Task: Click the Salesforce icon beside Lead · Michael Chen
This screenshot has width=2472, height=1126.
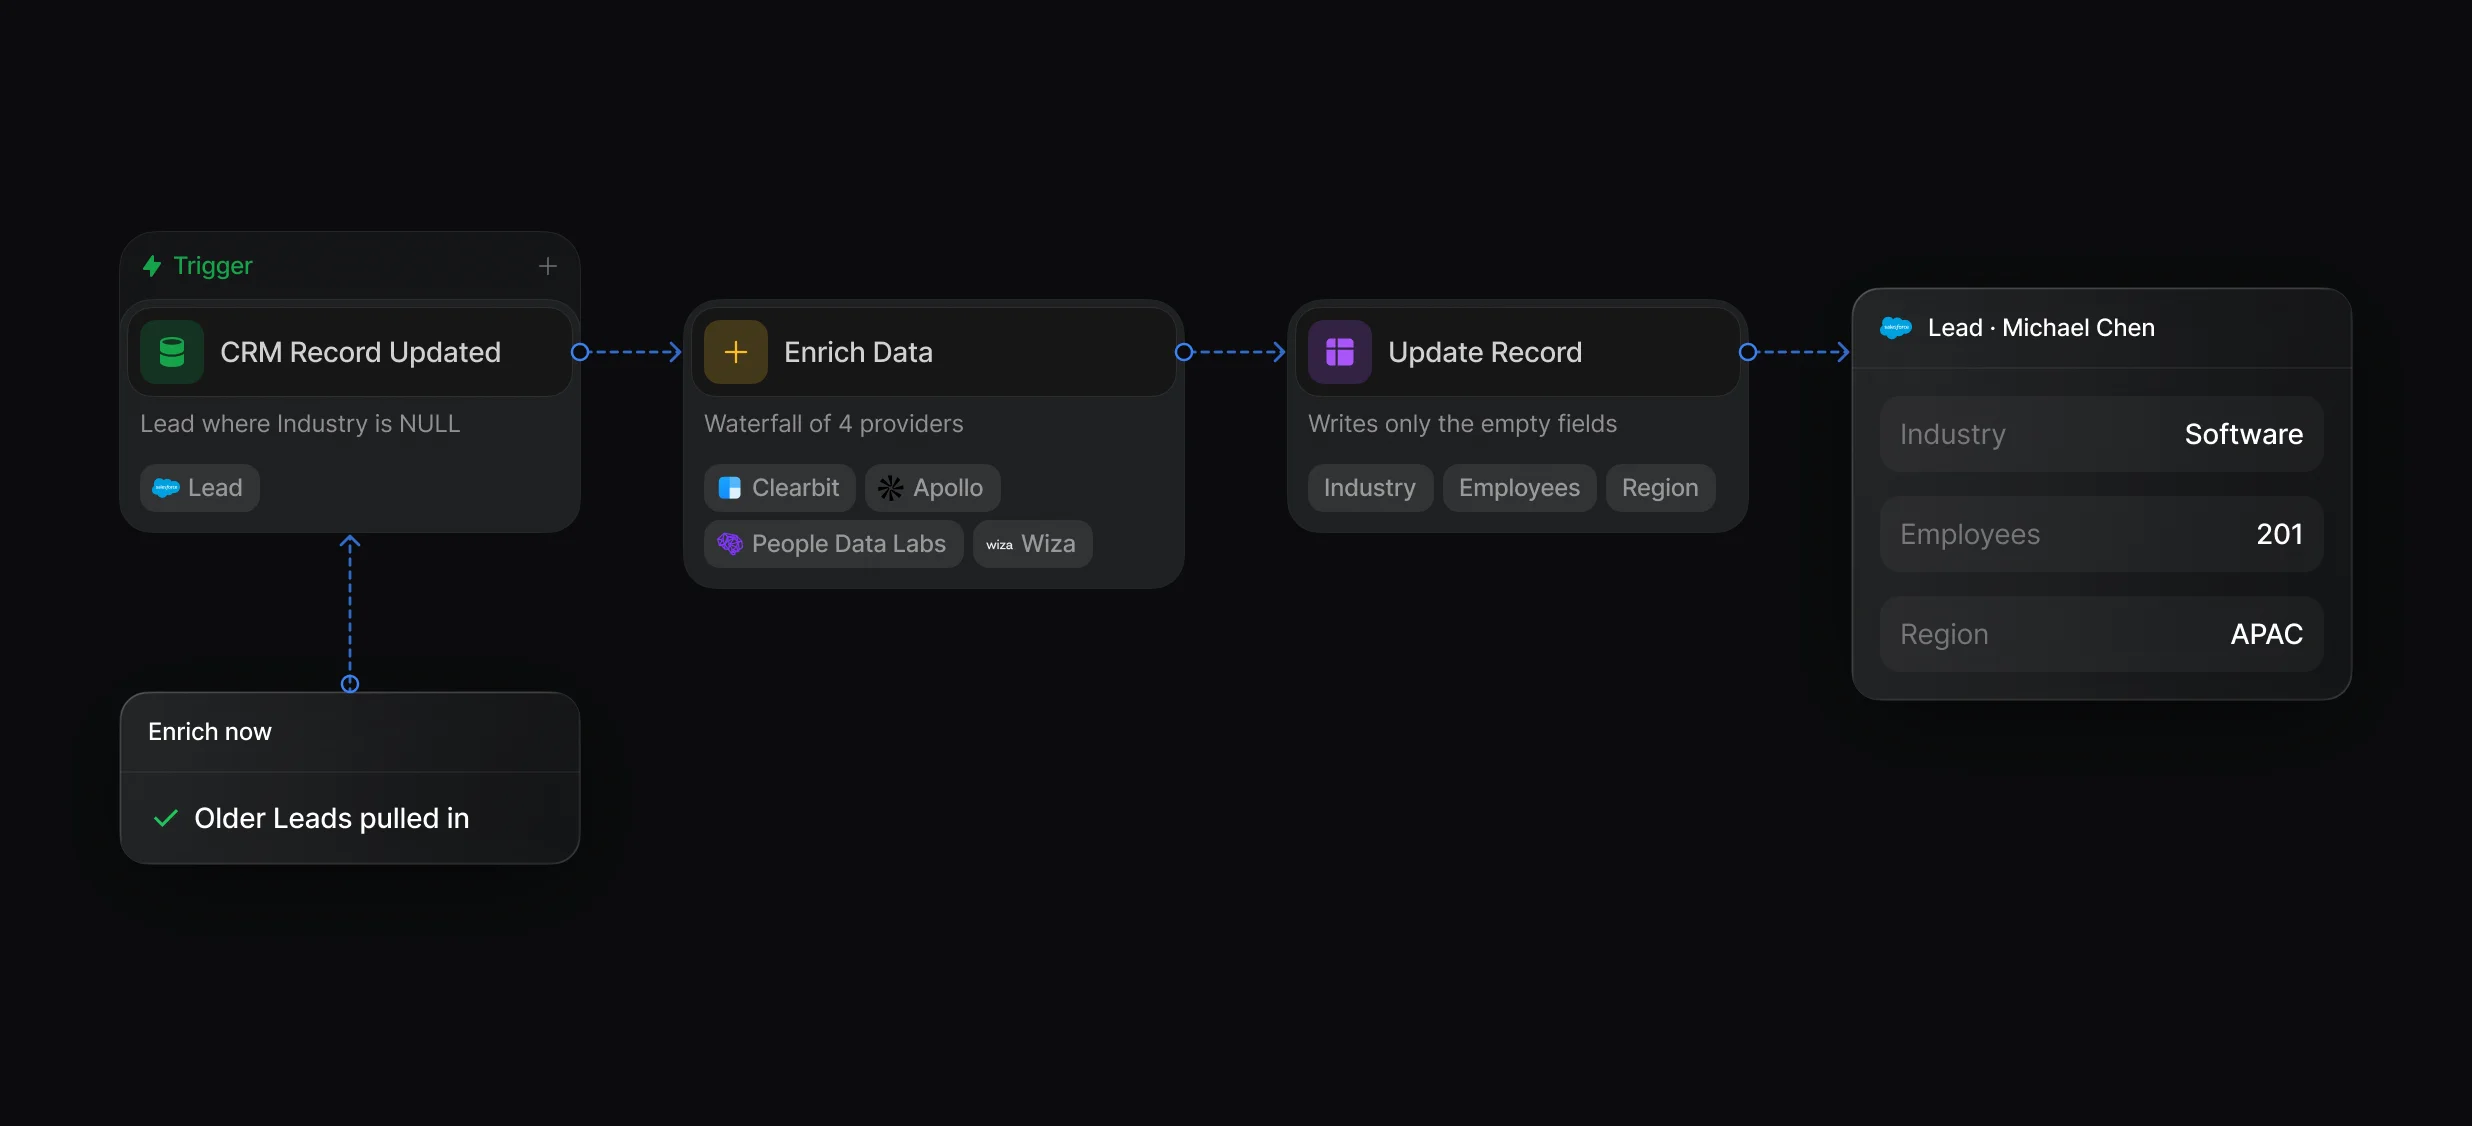Action: (1896, 328)
